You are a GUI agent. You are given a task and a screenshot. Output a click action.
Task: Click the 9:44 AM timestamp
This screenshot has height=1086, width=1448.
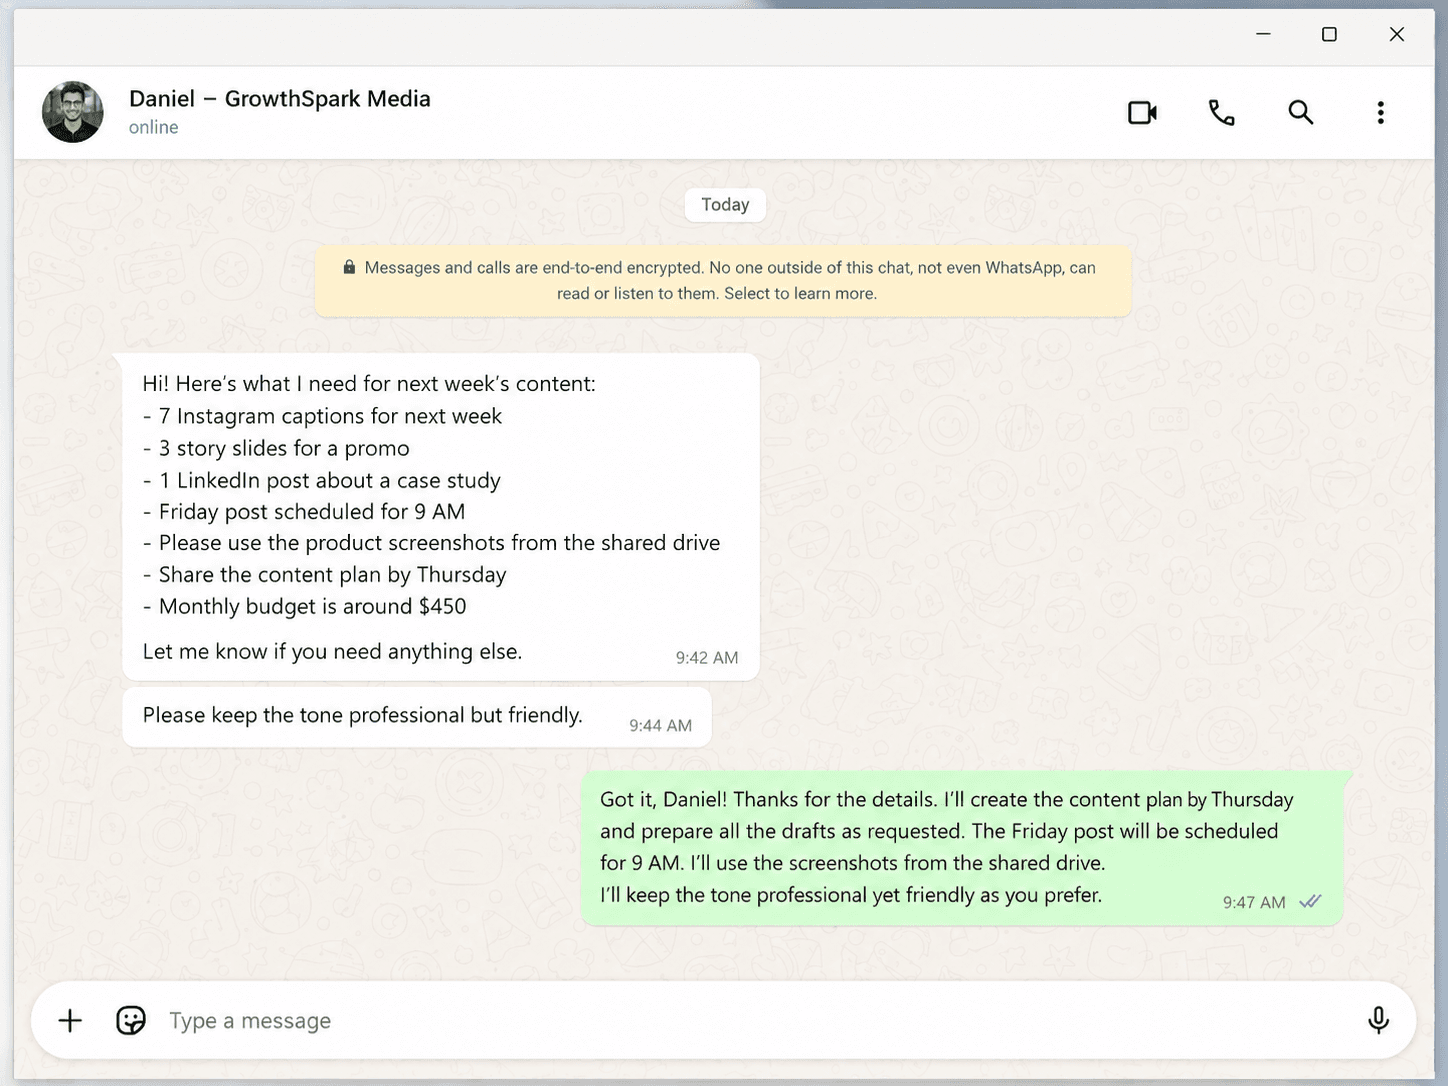pos(660,726)
